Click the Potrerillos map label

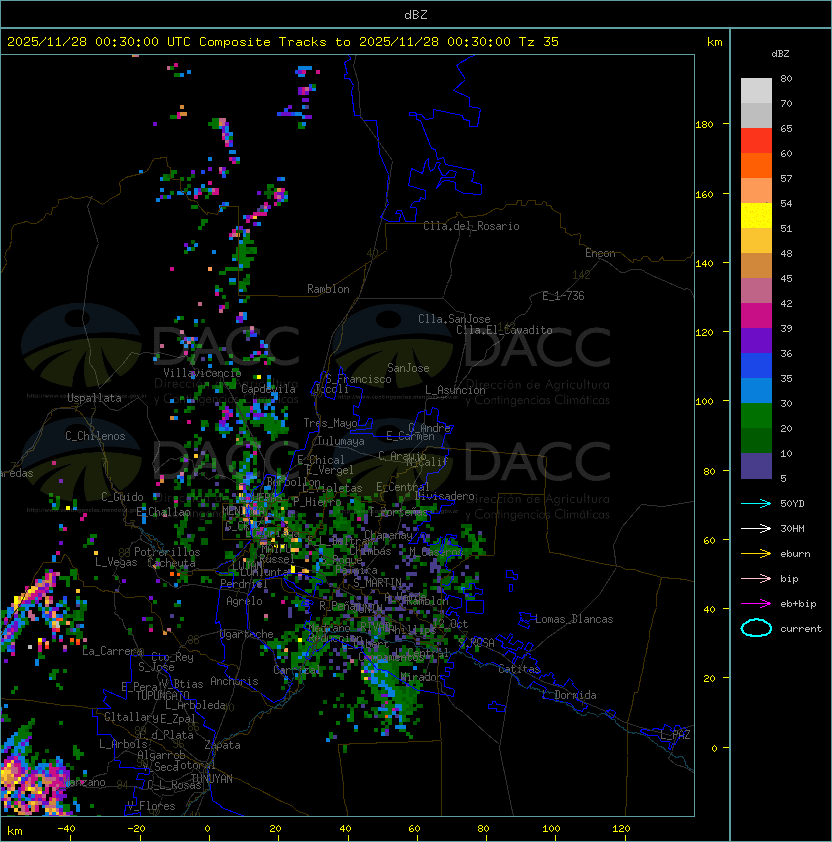(x=167, y=552)
